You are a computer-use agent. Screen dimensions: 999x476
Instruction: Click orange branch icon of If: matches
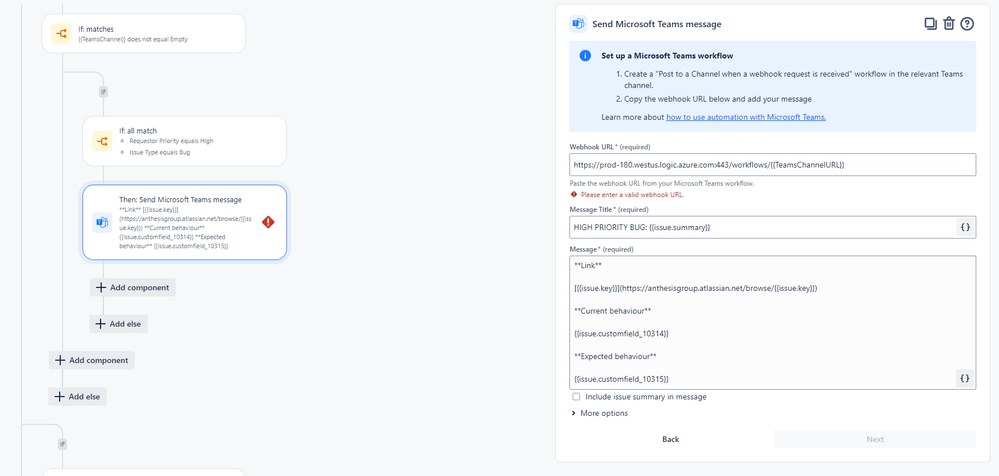[x=62, y=33]
